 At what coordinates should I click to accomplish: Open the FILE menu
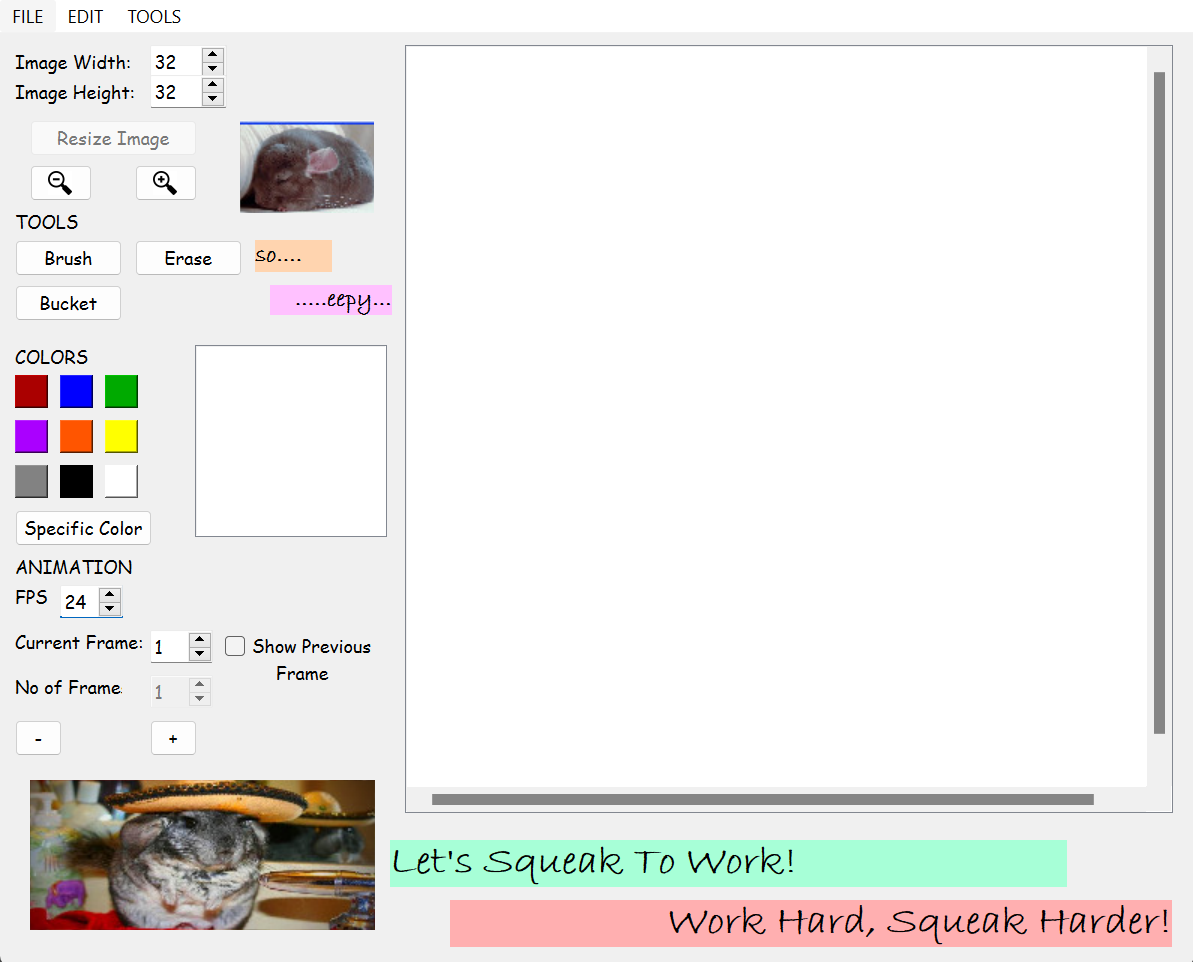(28, 17)
